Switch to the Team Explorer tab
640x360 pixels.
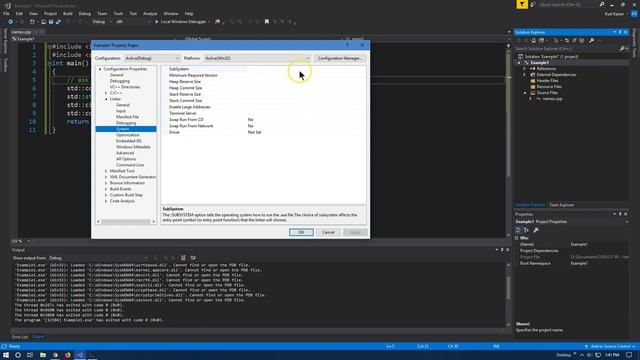pos(561,205)
